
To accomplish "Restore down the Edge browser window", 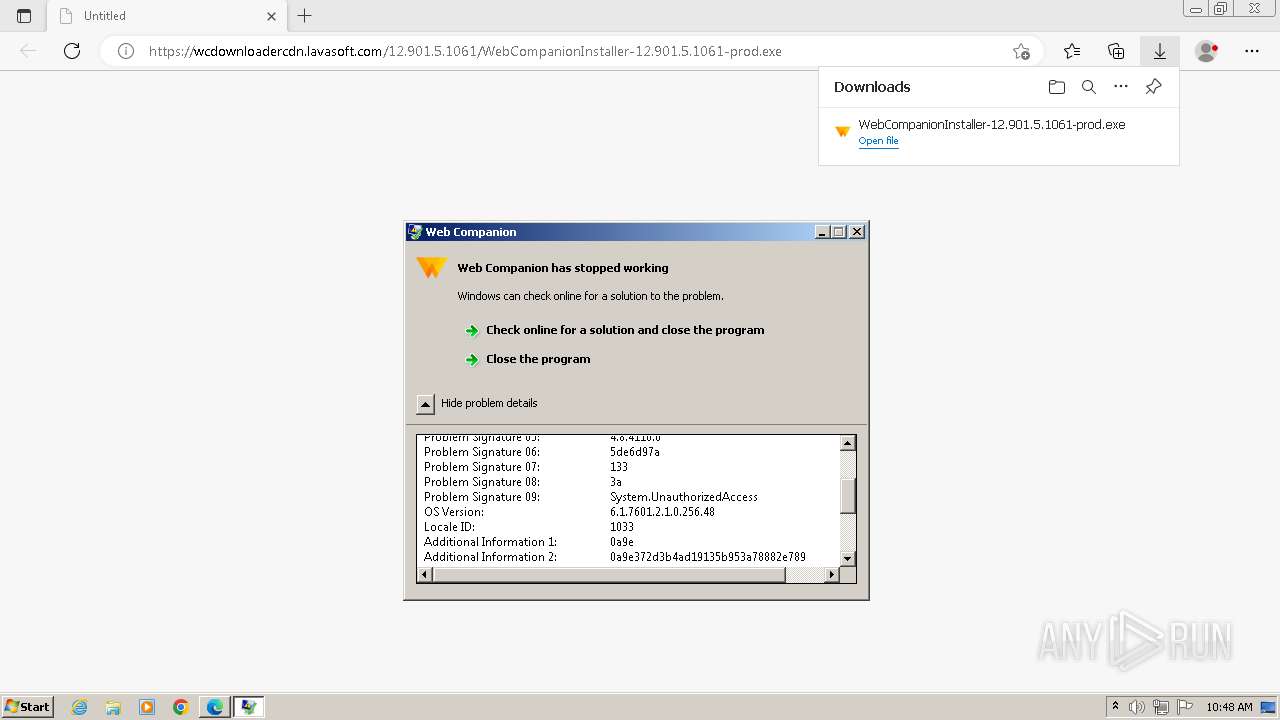I will (1220, 9).
